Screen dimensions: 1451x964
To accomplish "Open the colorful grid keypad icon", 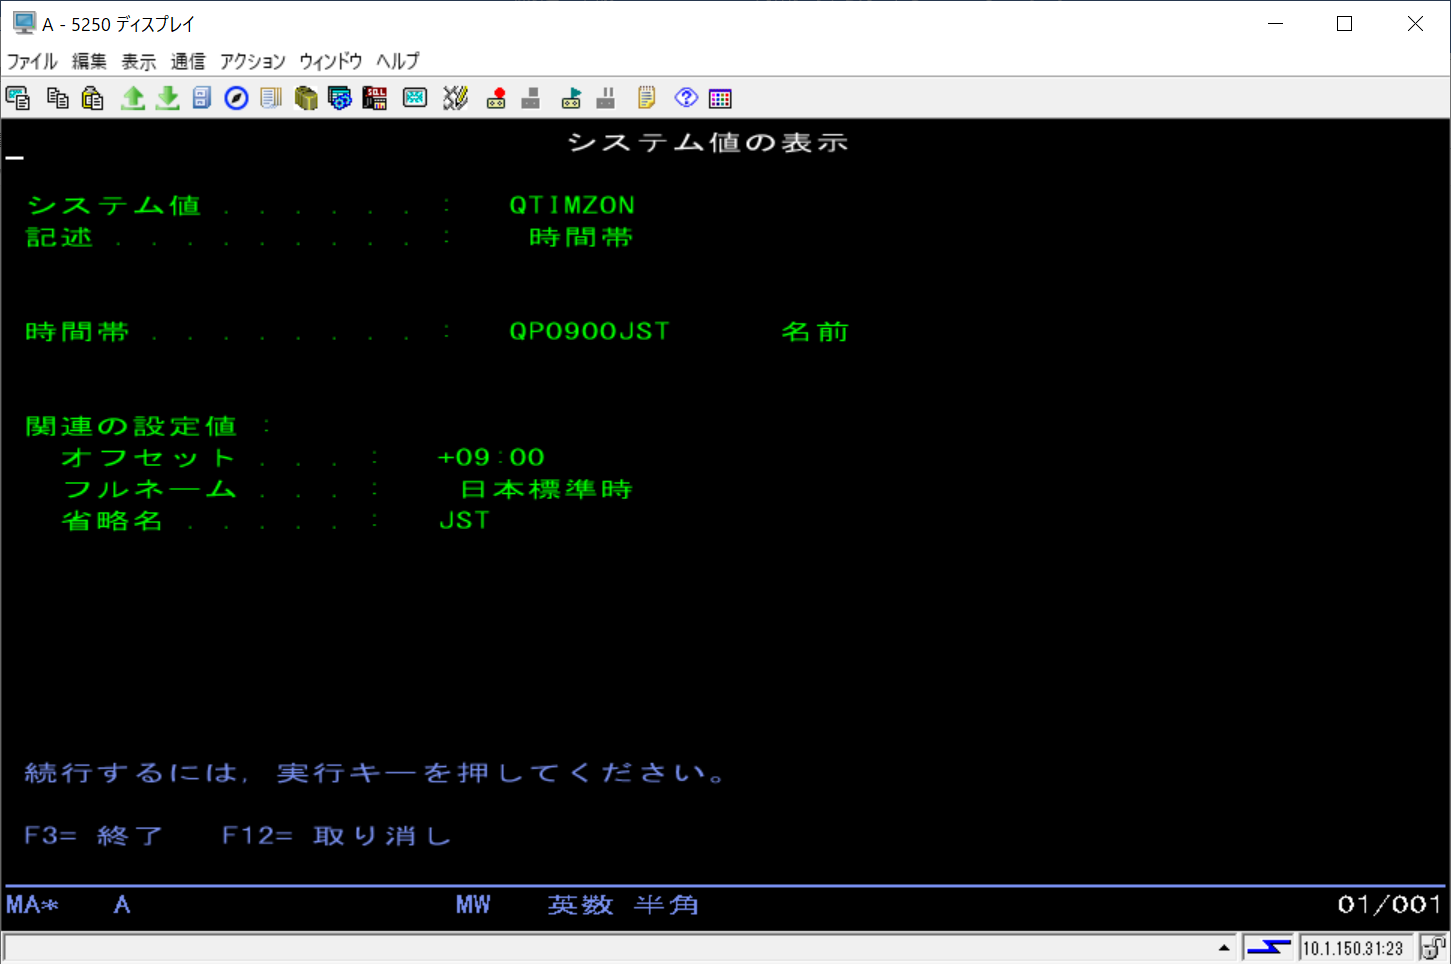I will [x=720, y=98].
